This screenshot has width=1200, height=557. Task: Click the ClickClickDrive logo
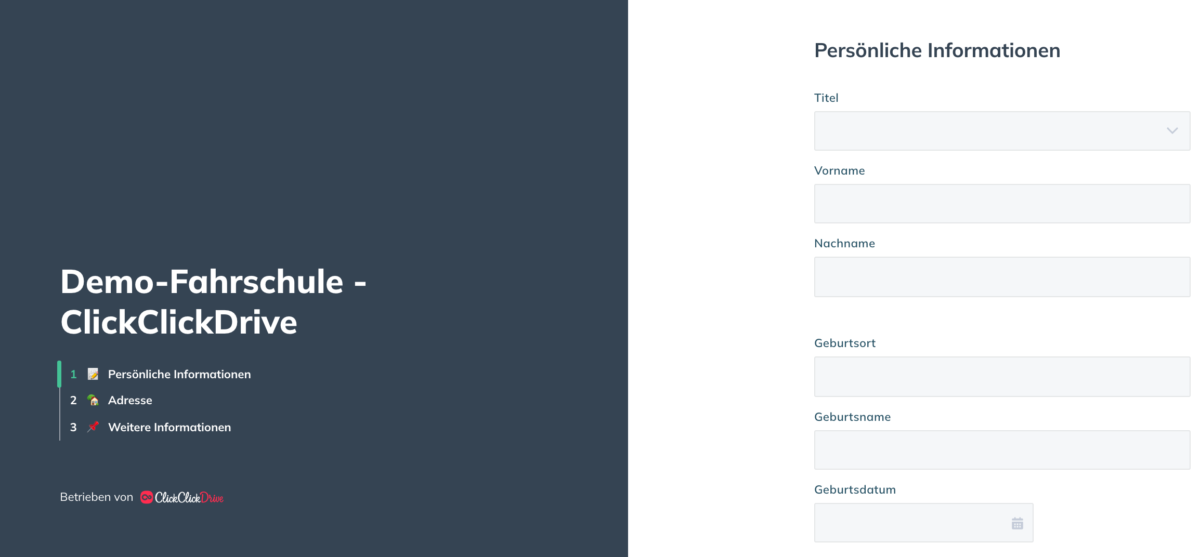[182, 497]
